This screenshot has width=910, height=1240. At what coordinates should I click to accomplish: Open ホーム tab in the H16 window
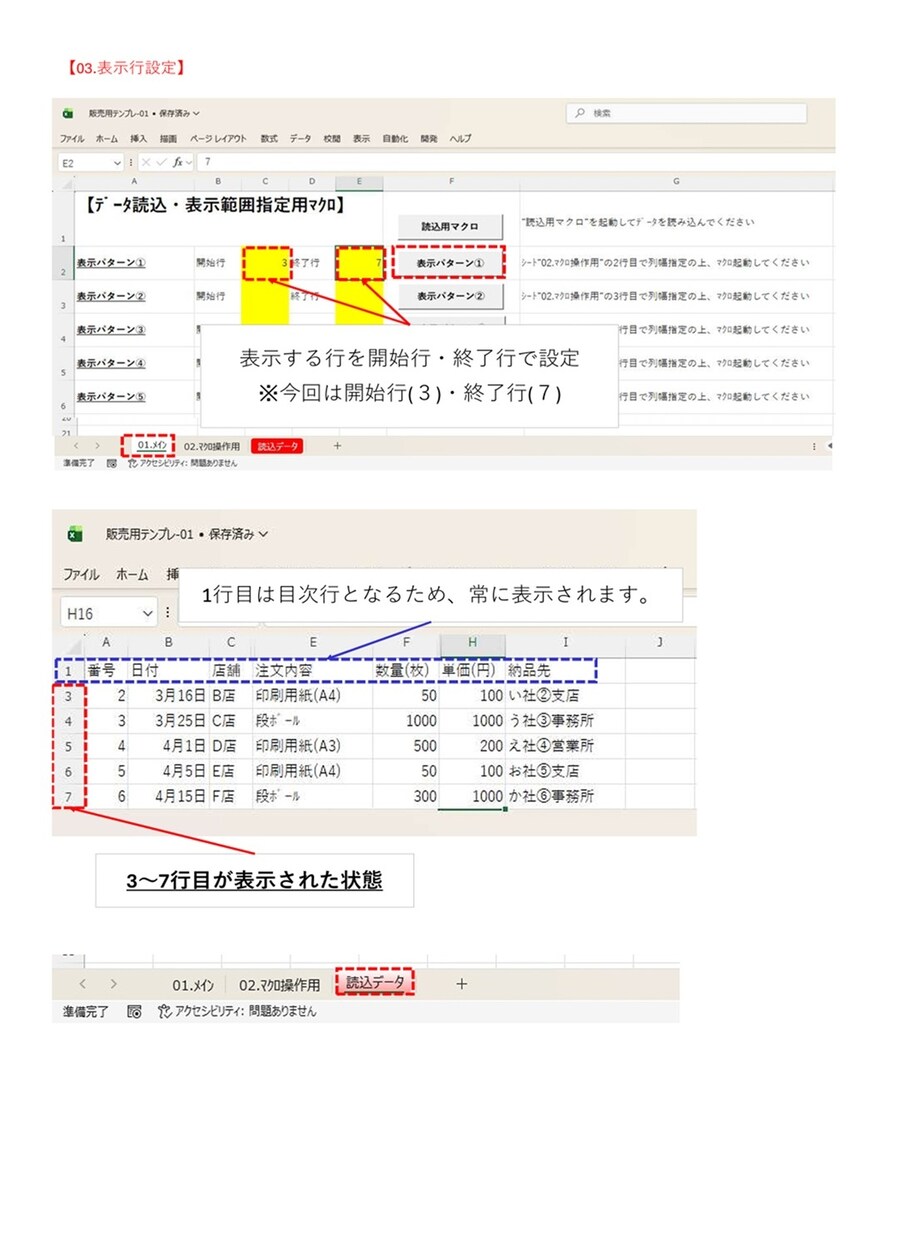(132, 575)
